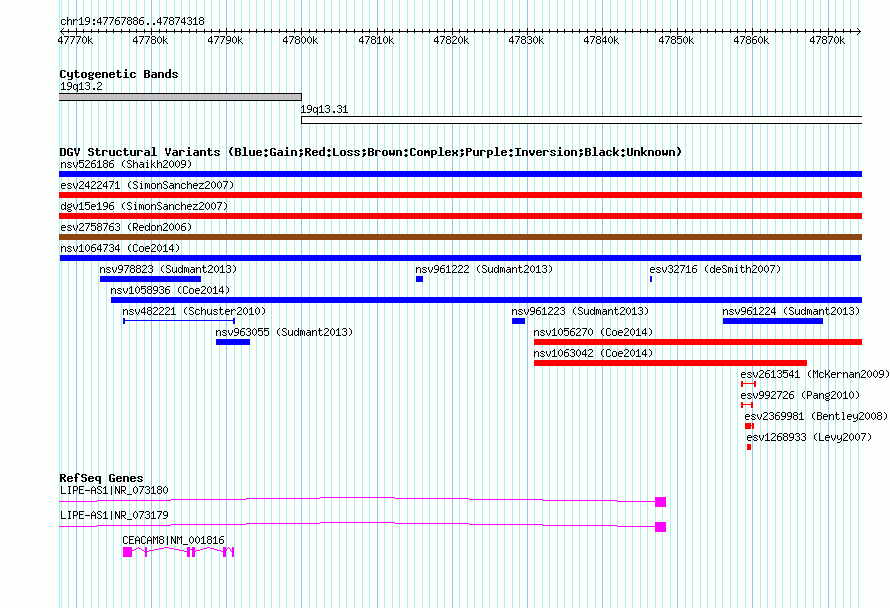
Task: Select the 19q13.31 white cytogenetic band
Action: 582,120
